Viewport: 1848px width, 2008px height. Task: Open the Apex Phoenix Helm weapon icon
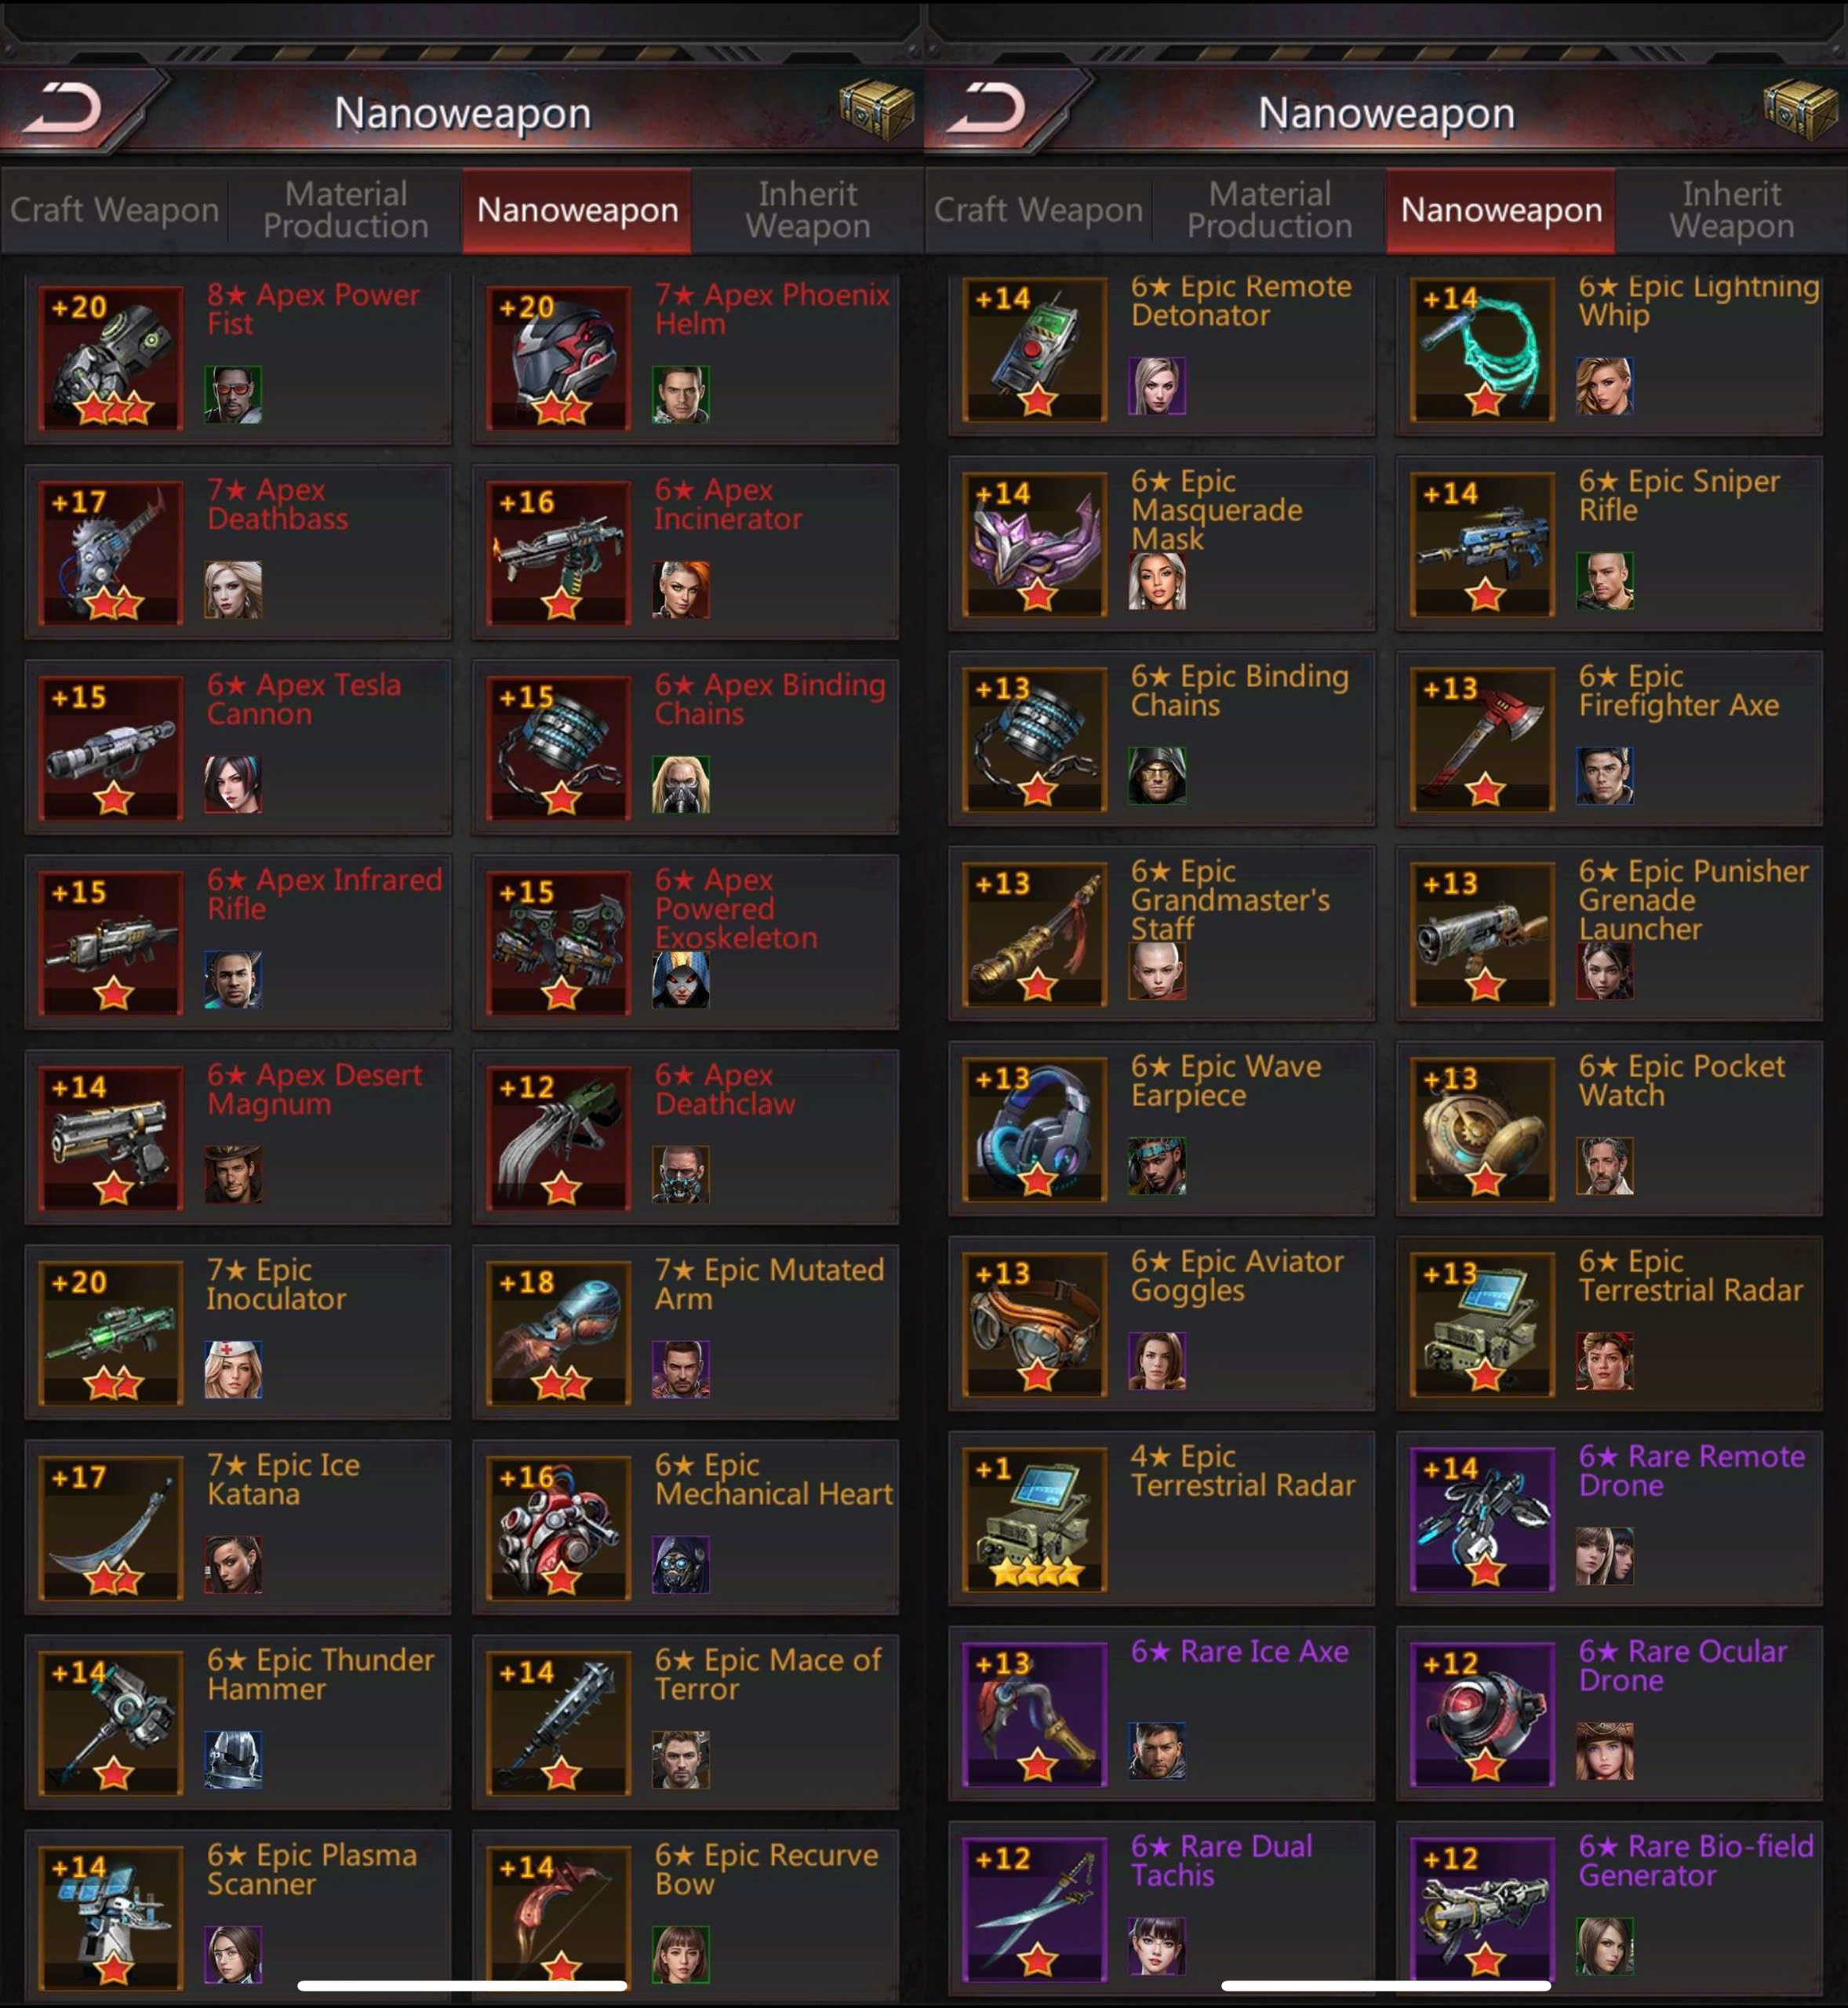pyautogui.click(x=559, y=358)
